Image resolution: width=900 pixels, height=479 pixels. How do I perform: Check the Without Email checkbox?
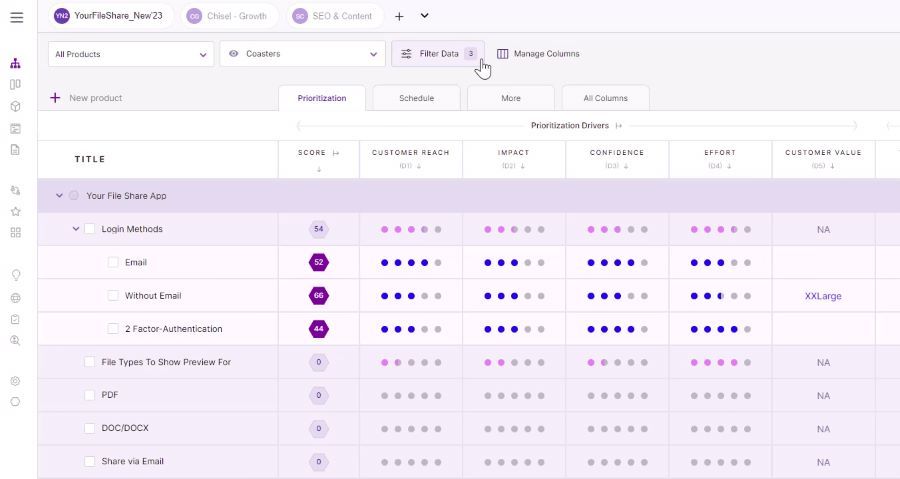coord(113,295)
